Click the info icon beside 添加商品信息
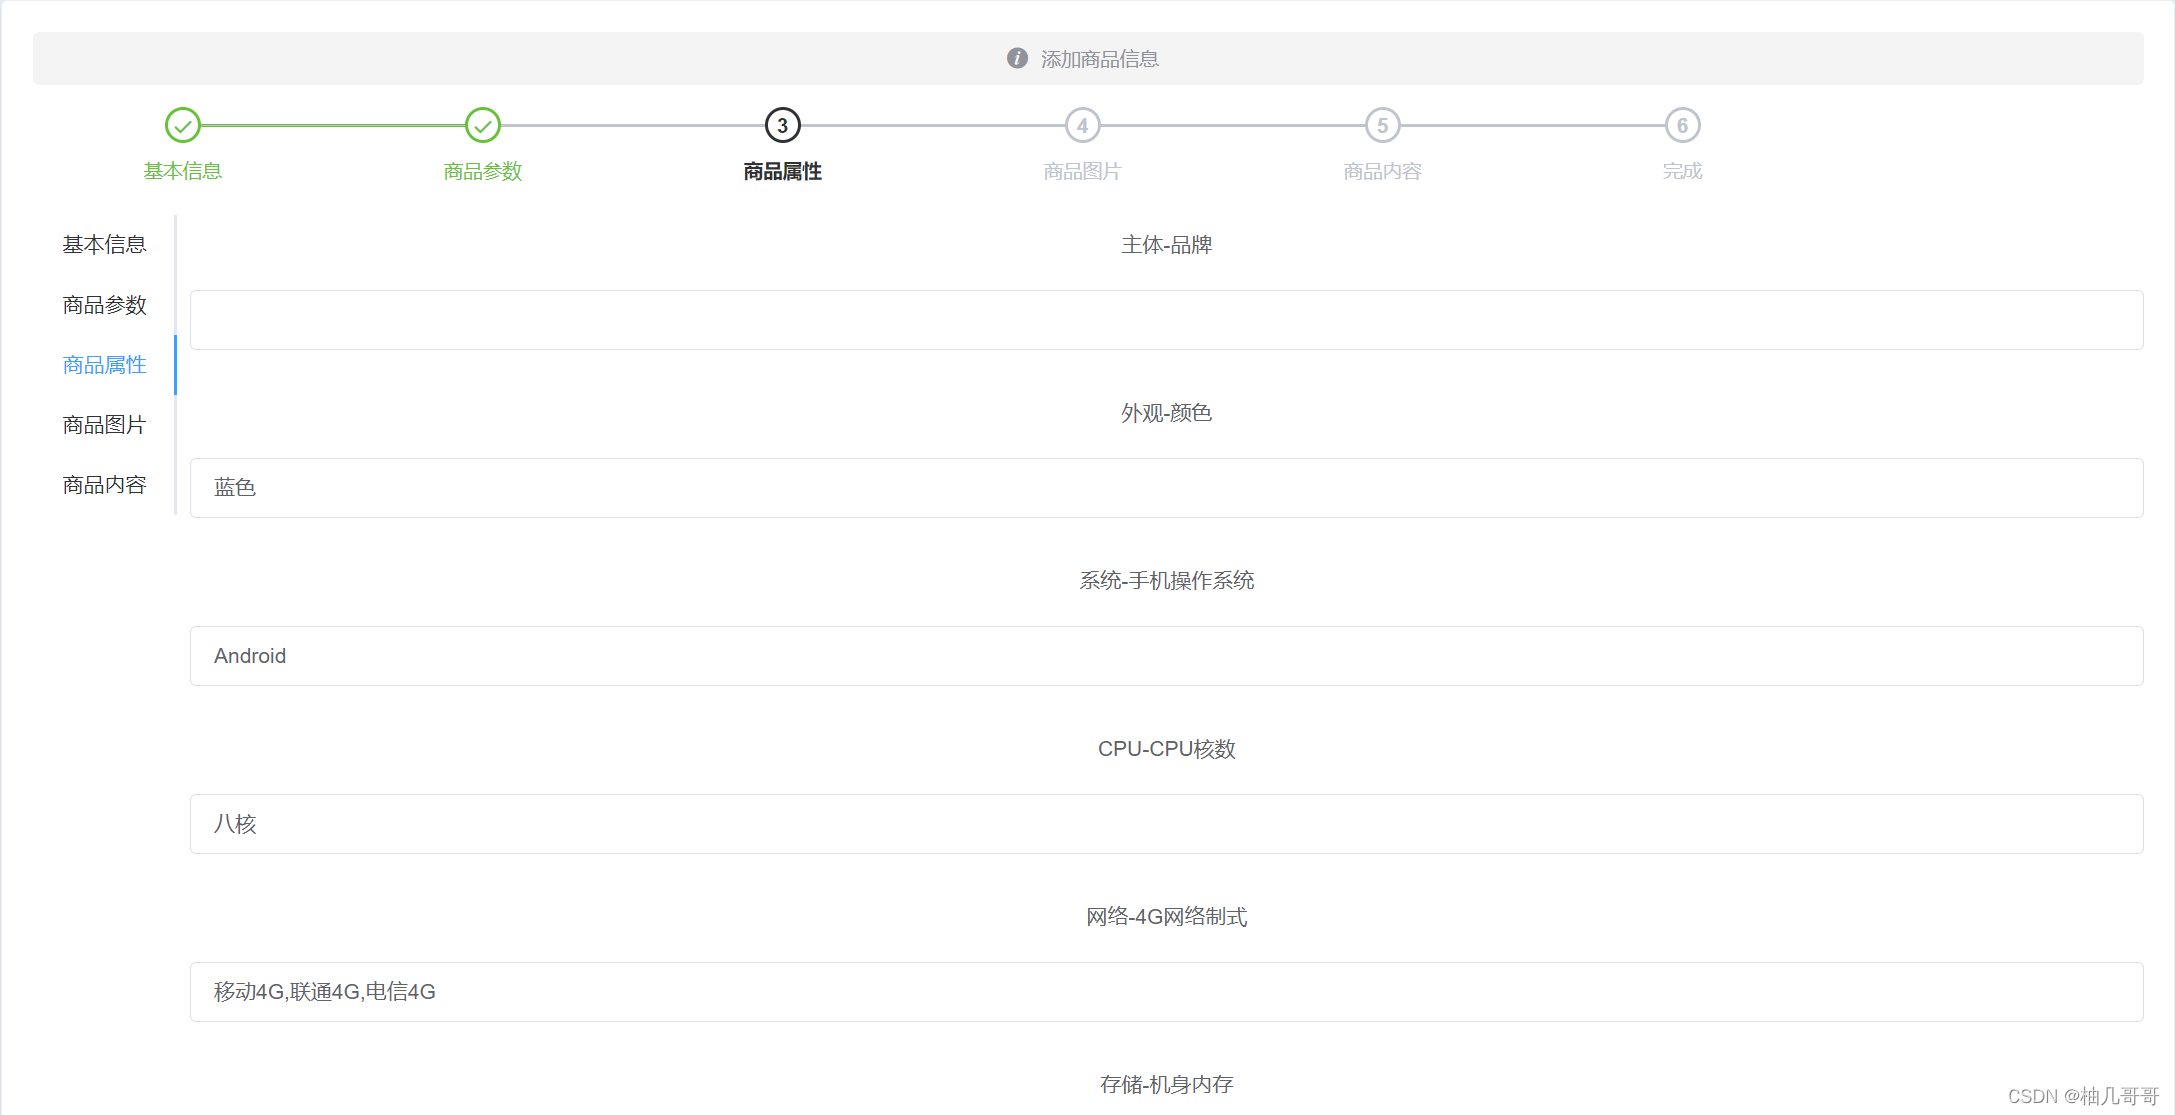Screen dimensions: 2175x1115 pos(1017,58)
